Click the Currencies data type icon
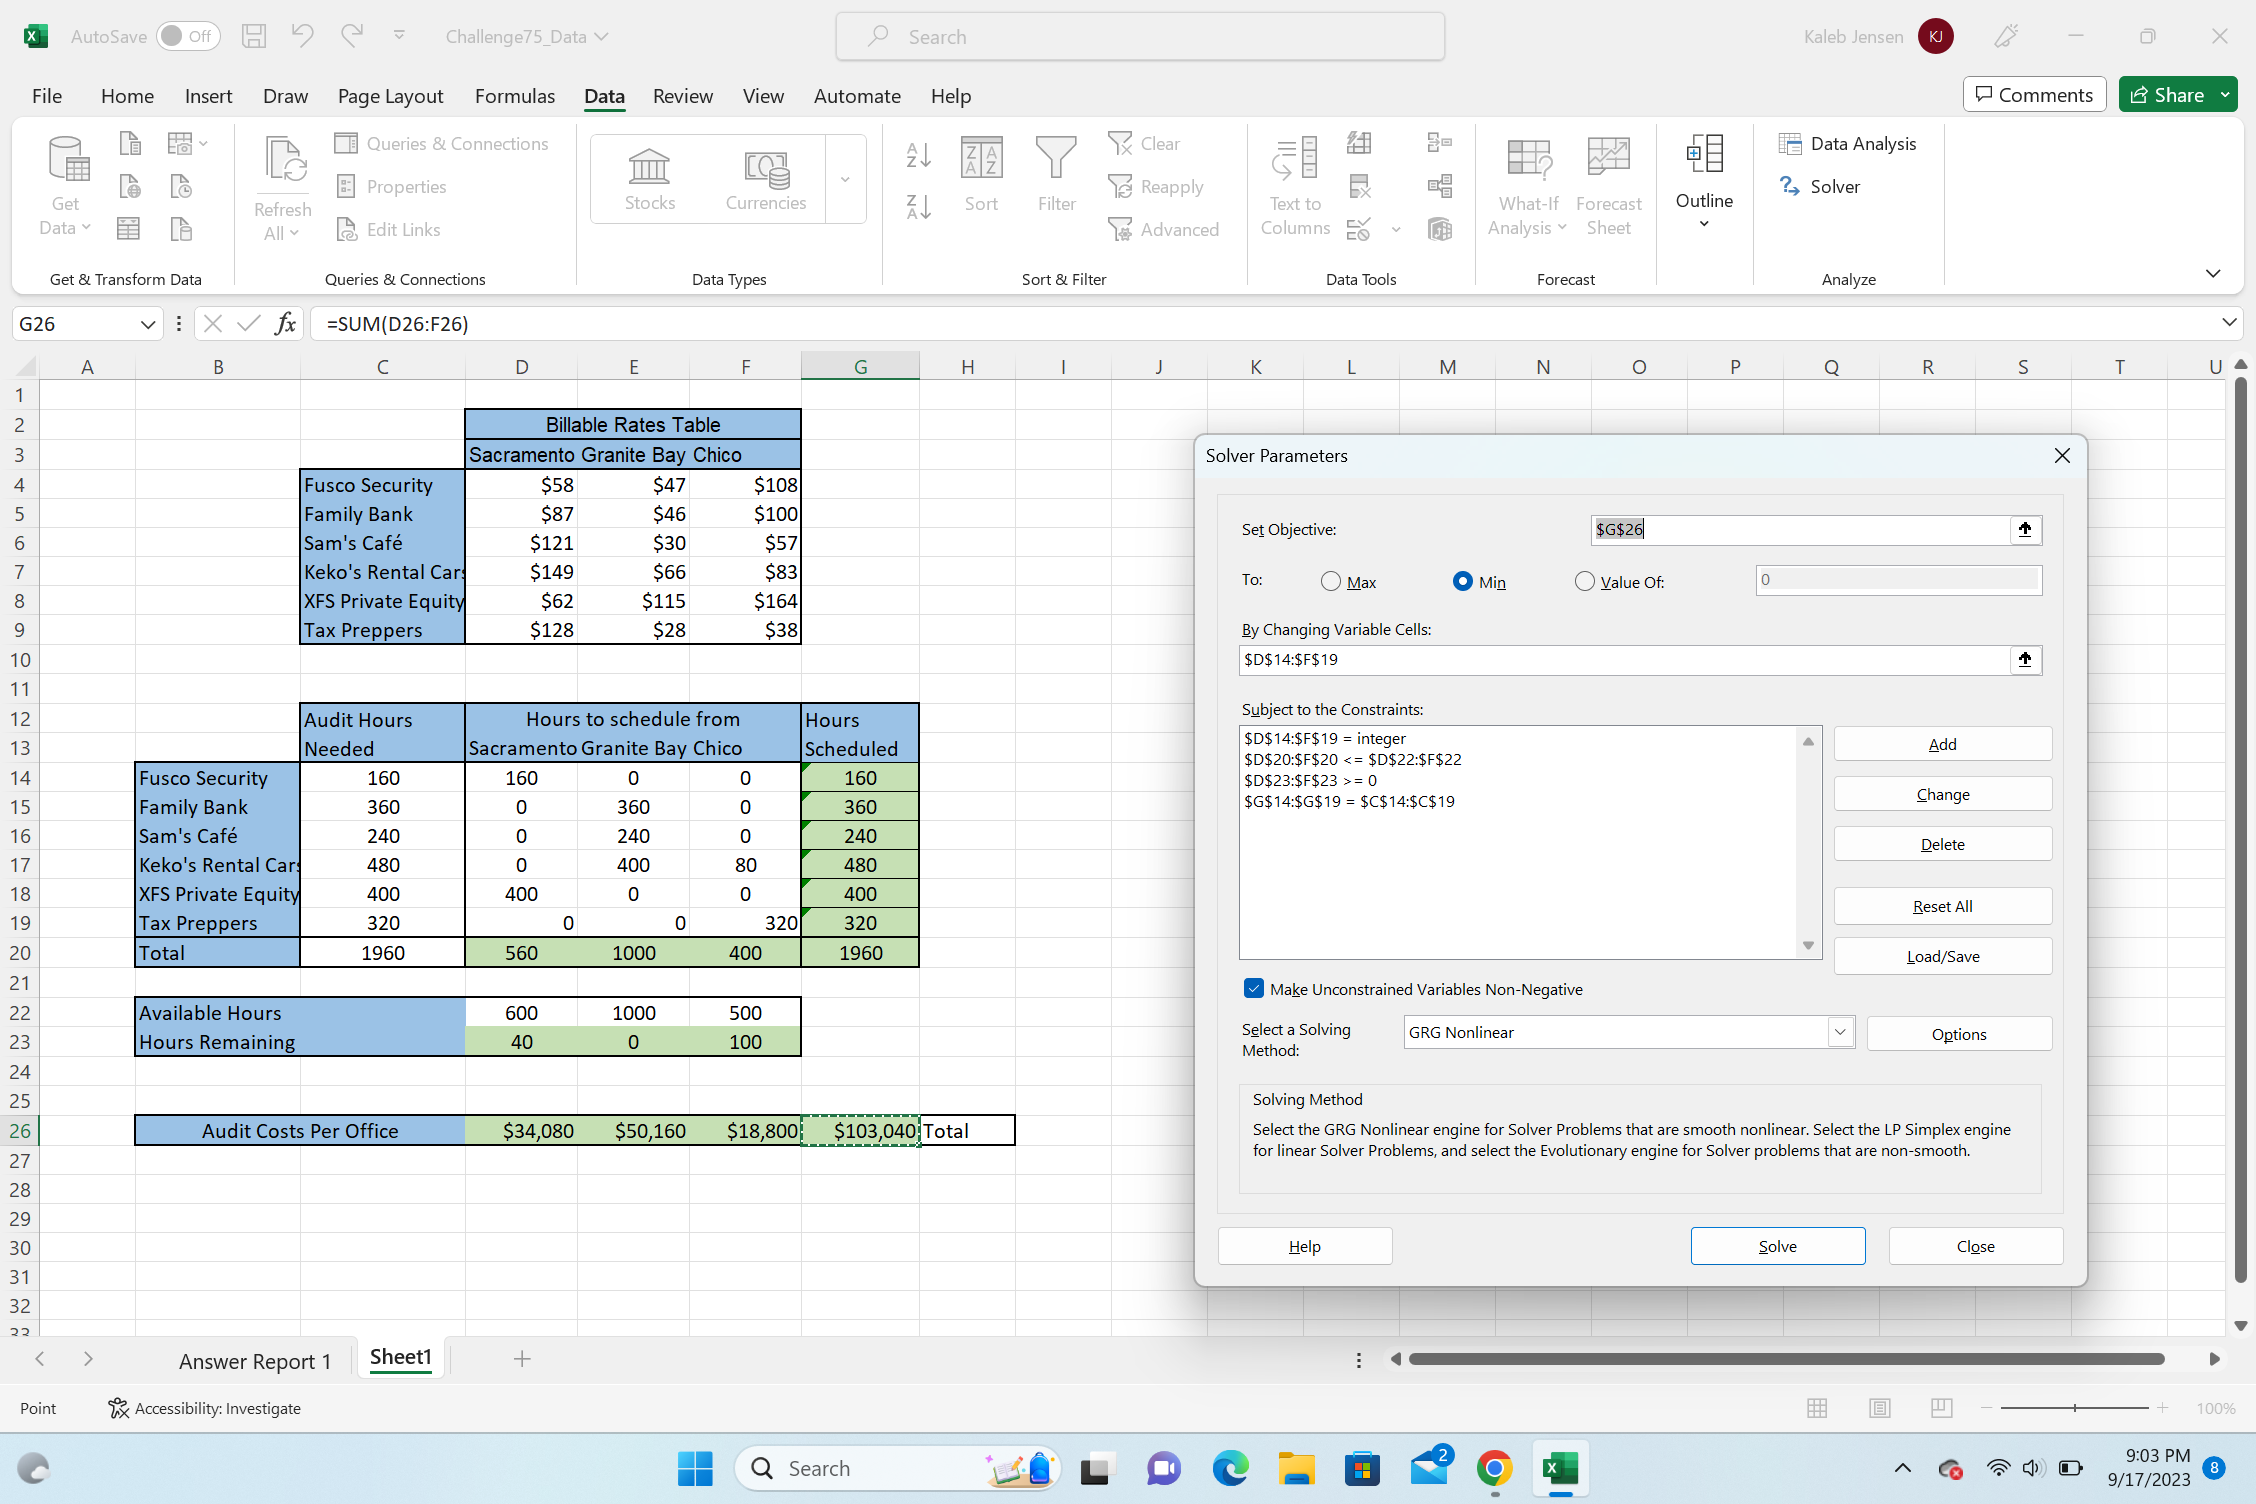 click(x=765, y=179)
